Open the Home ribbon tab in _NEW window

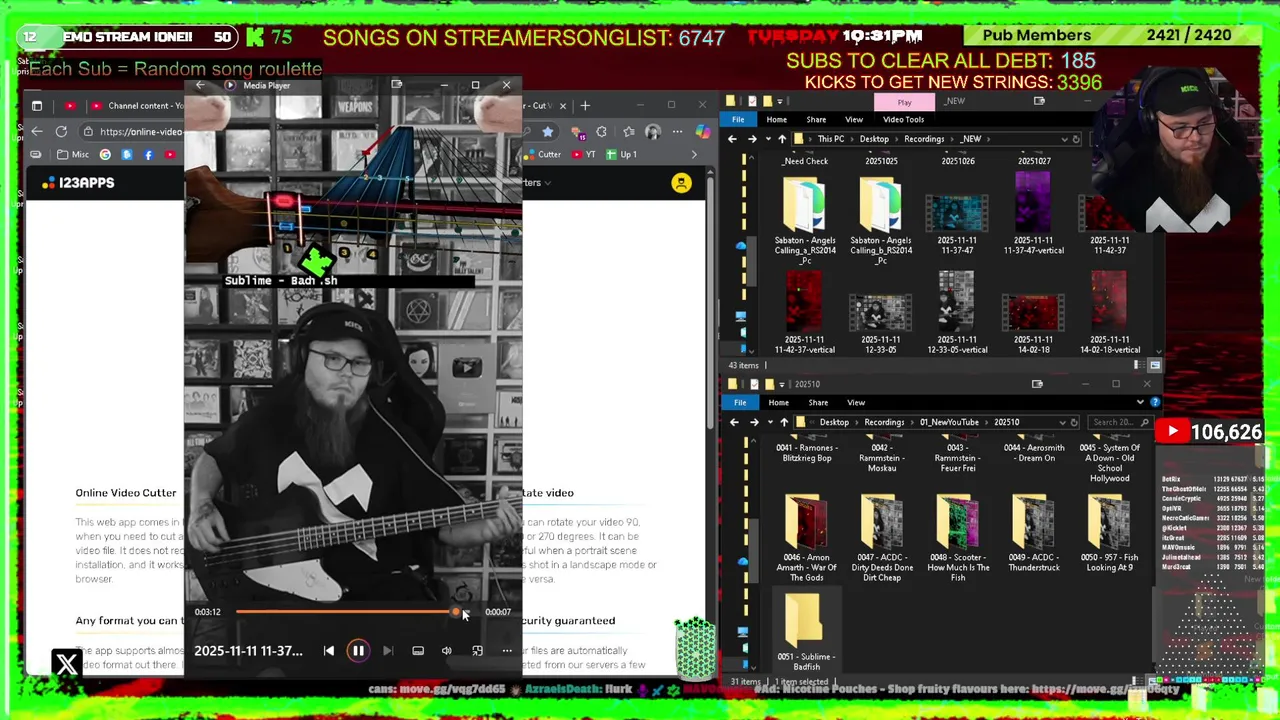777,119
